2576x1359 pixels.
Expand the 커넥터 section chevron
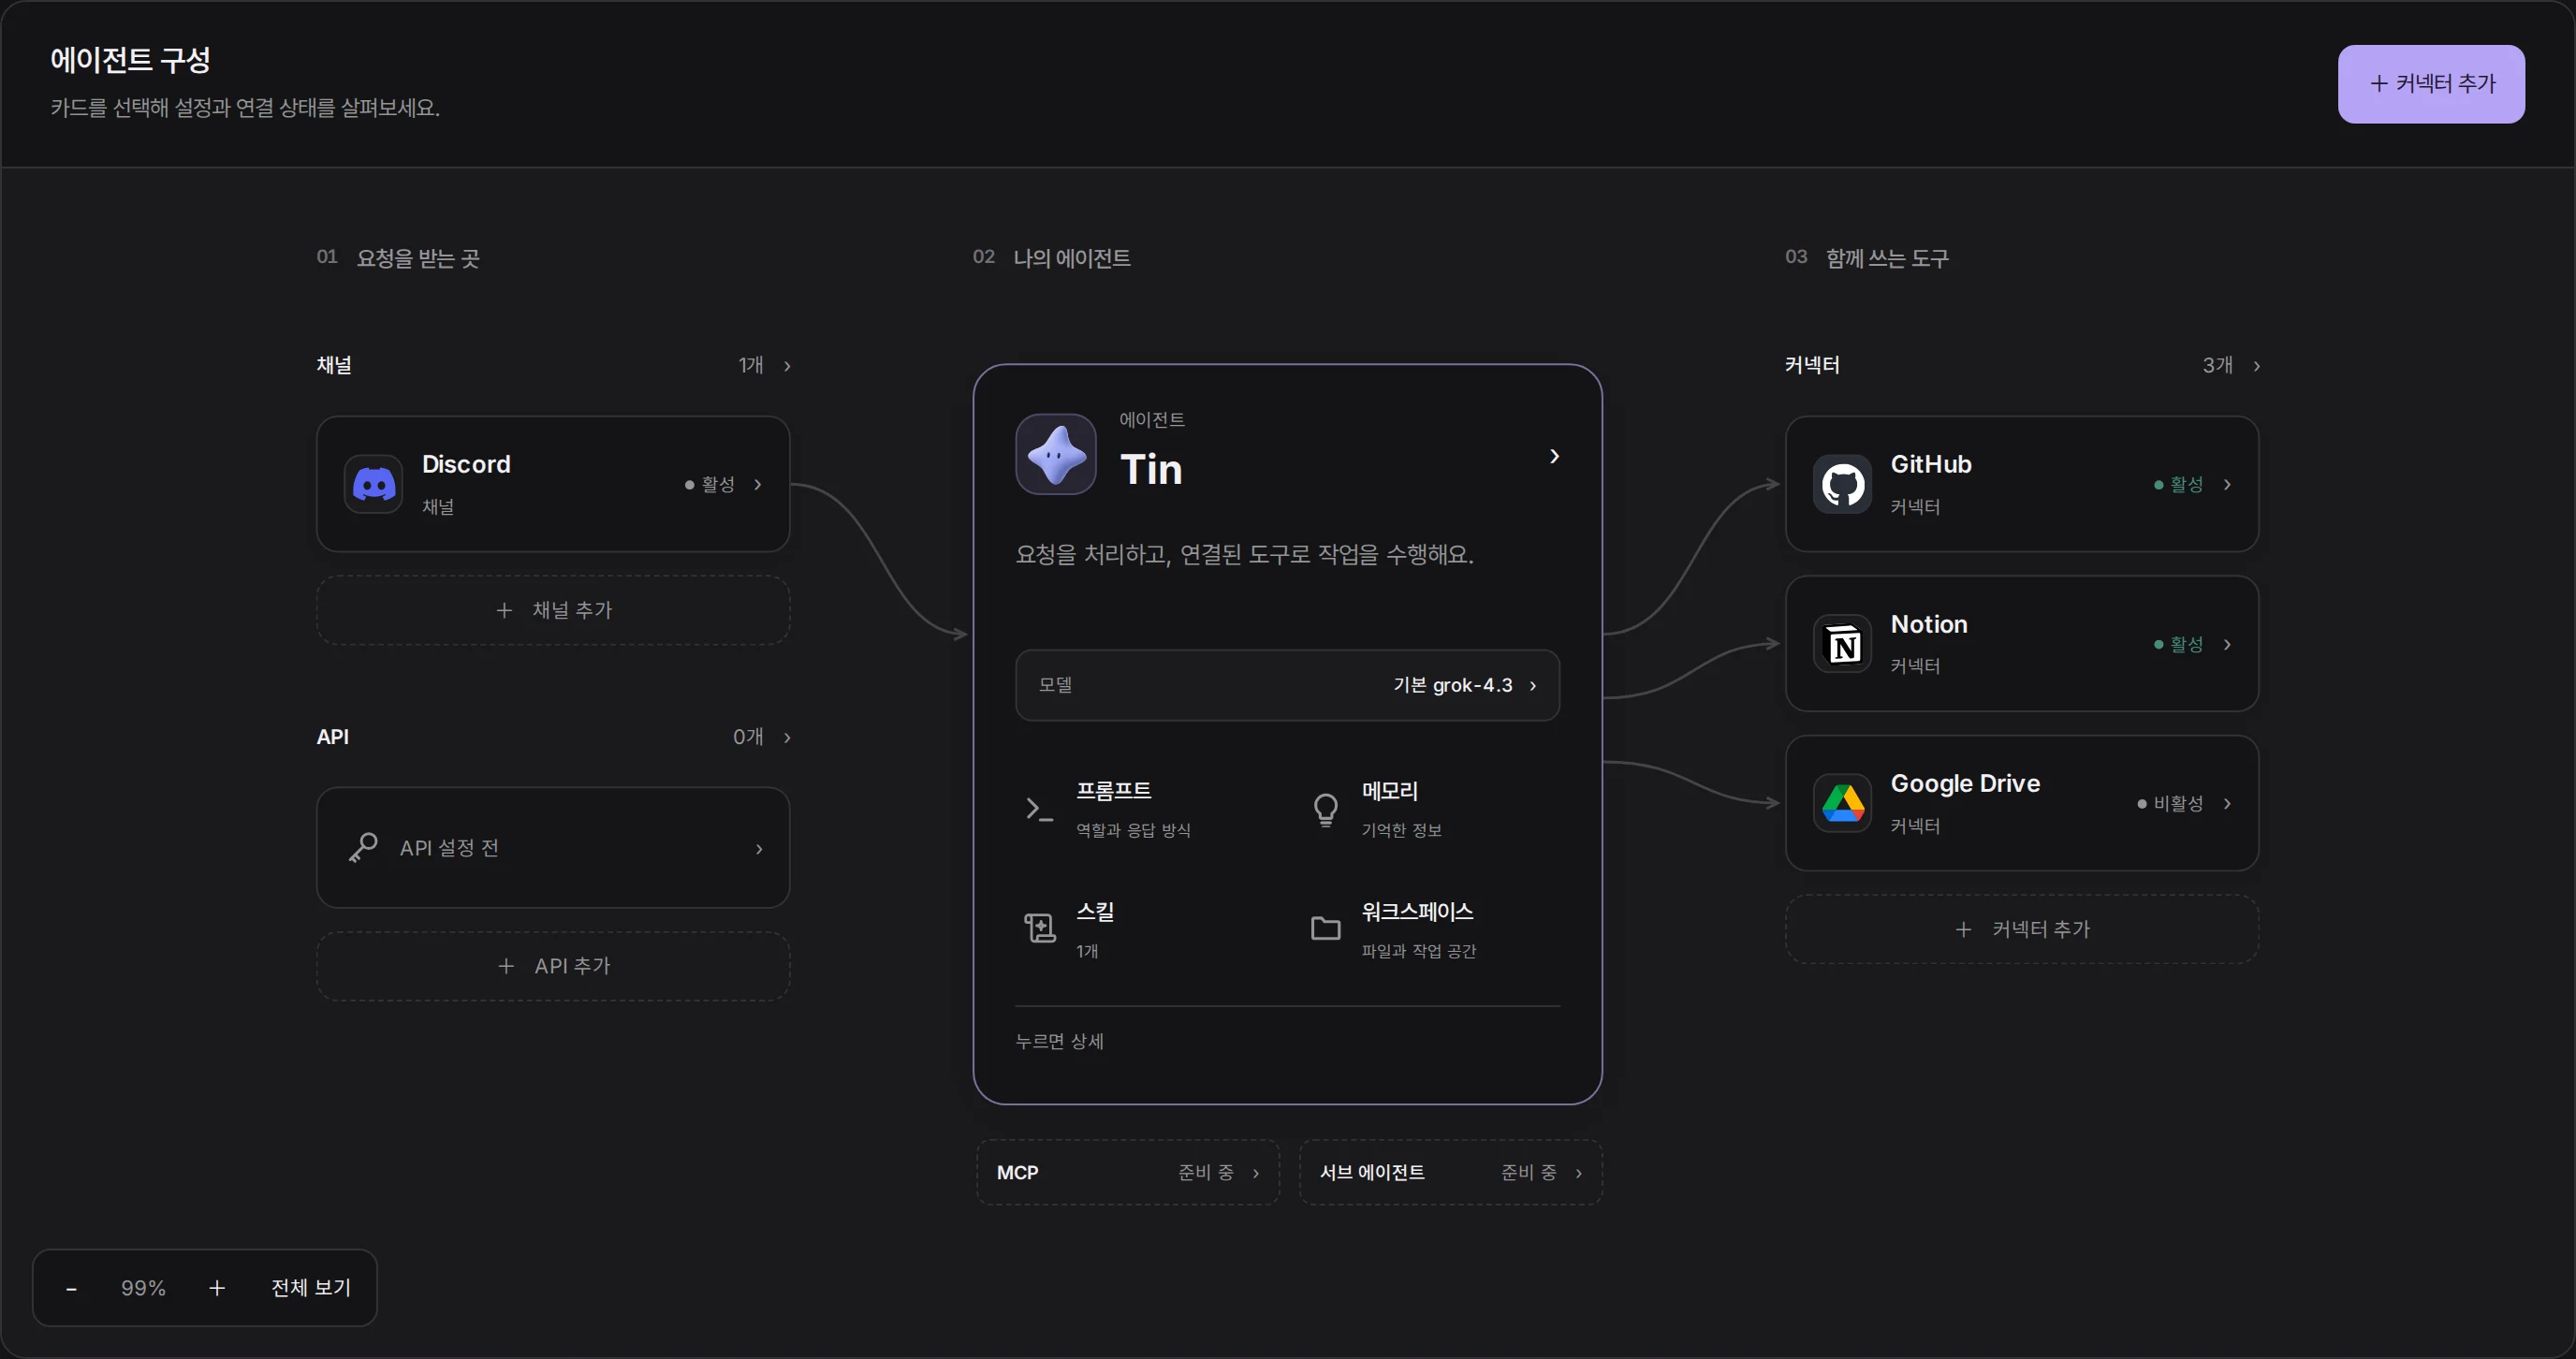(x=2256, y=366)
